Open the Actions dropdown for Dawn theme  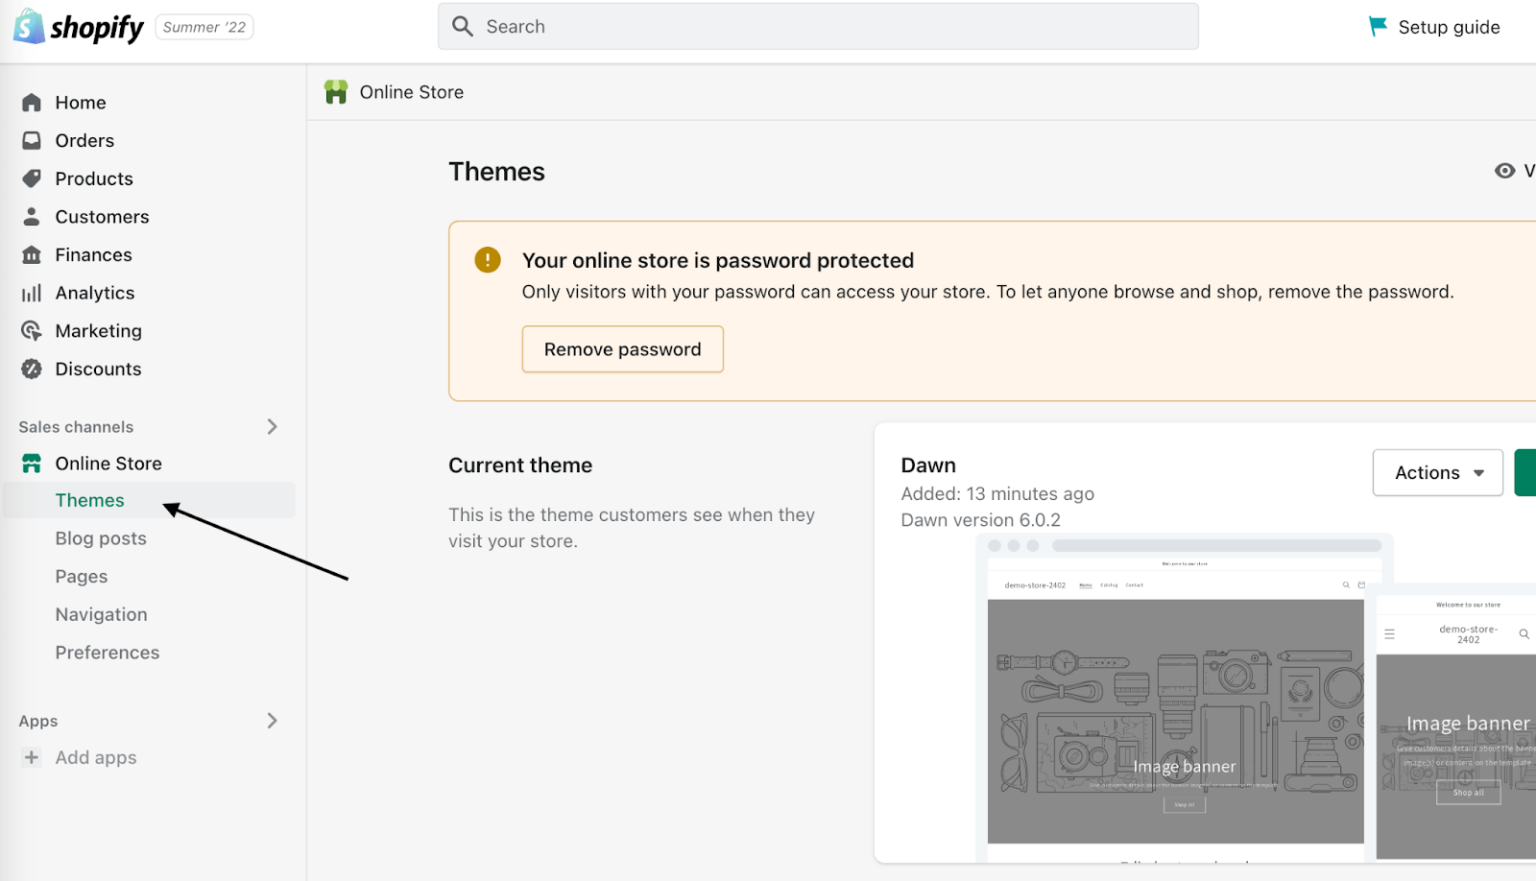(1437, 472)
